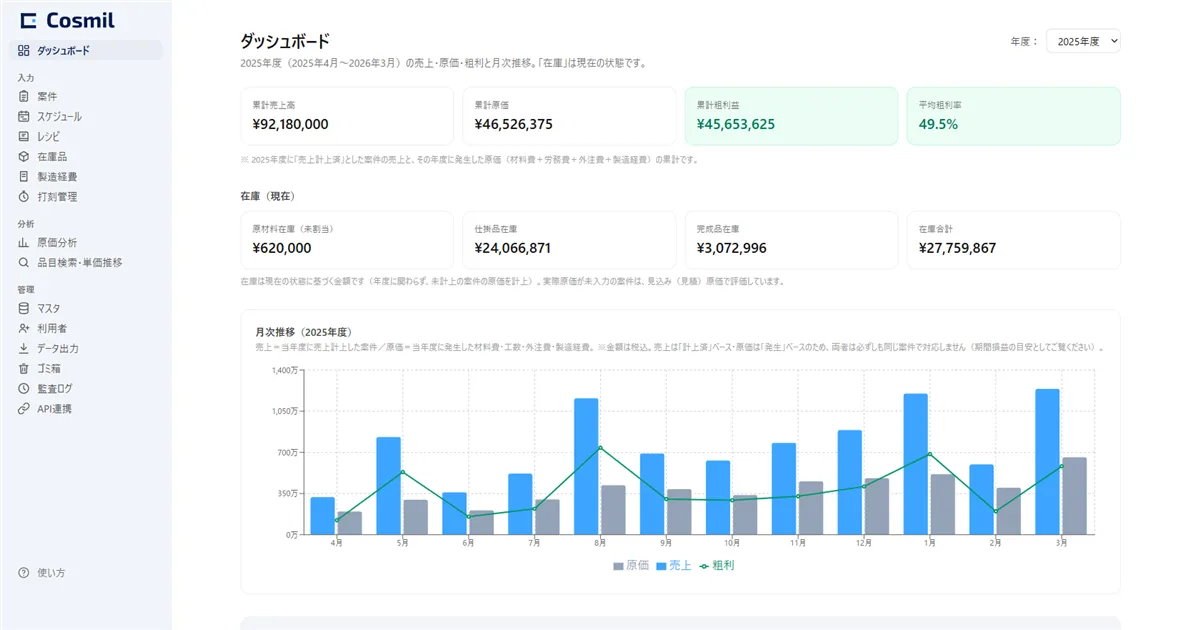Click the box icon for 在庫品

24,157
